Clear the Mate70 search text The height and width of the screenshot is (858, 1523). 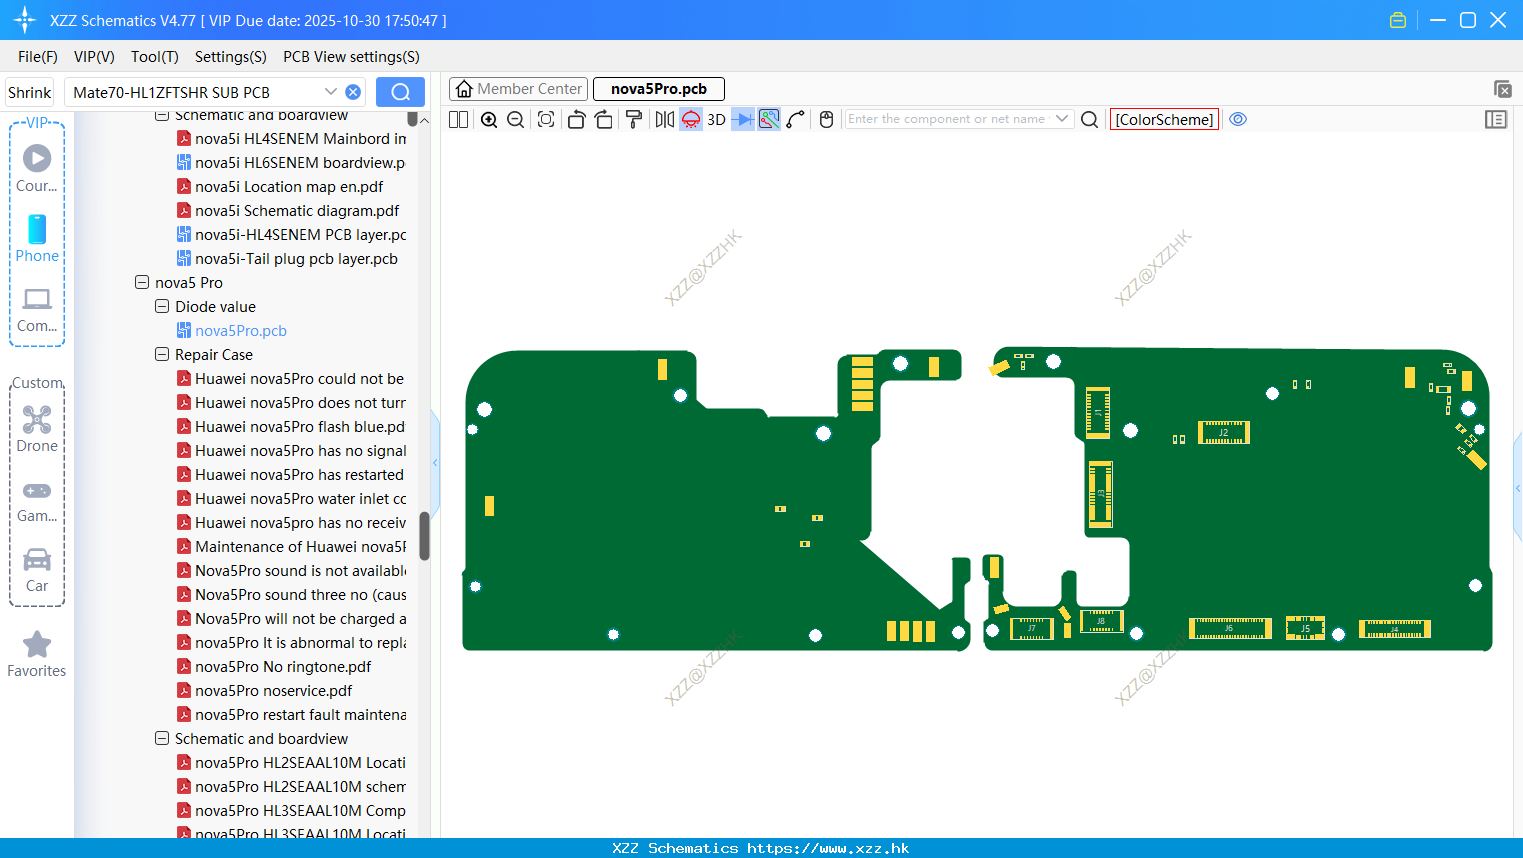point(353,92)
